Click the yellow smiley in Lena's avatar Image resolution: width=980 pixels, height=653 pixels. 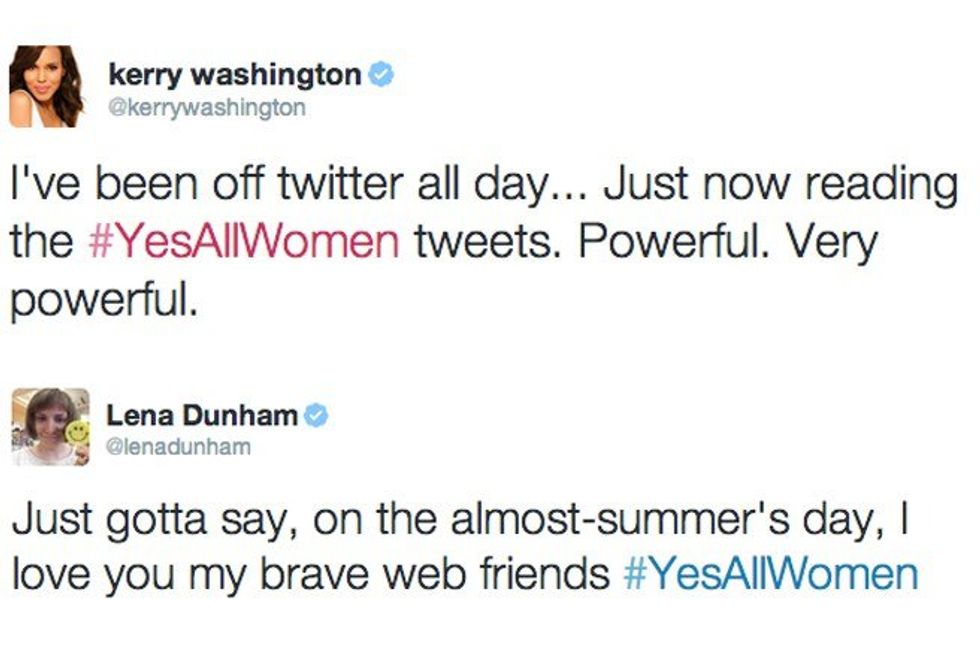(76, 432)
